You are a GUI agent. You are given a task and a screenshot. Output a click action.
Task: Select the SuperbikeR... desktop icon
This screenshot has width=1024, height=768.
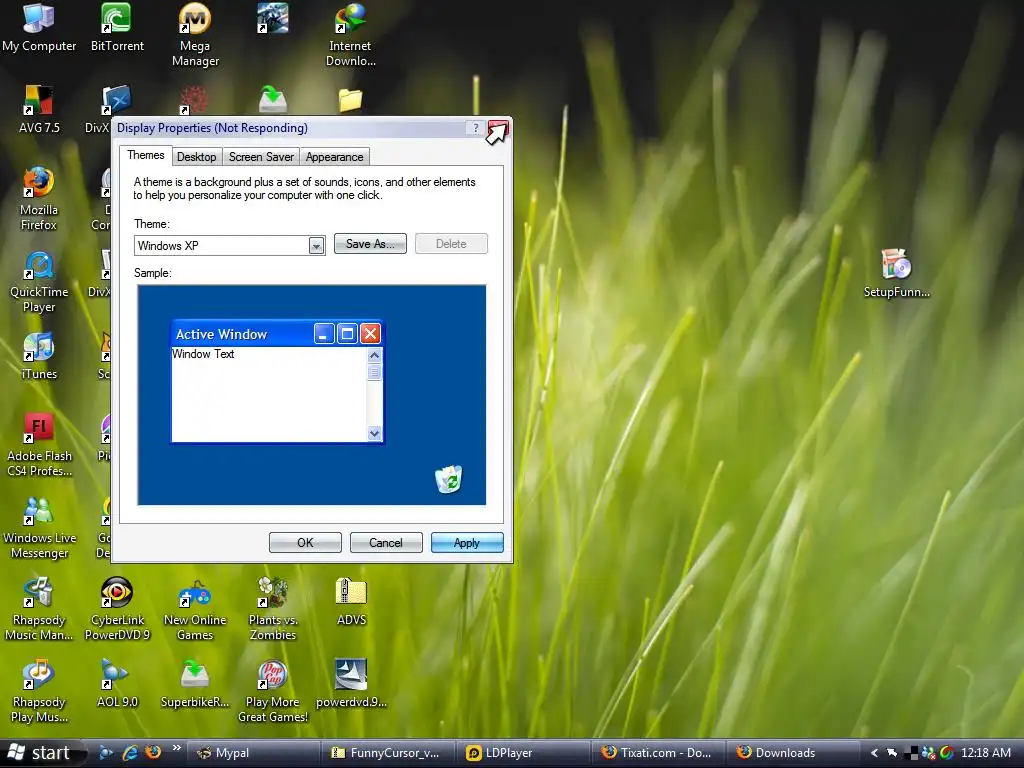[x=195, y=683]
